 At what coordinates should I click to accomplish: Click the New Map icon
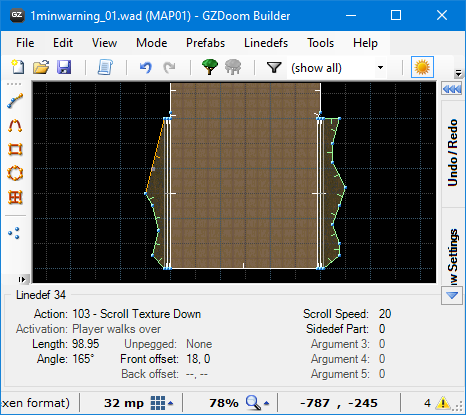coord(18,67)
